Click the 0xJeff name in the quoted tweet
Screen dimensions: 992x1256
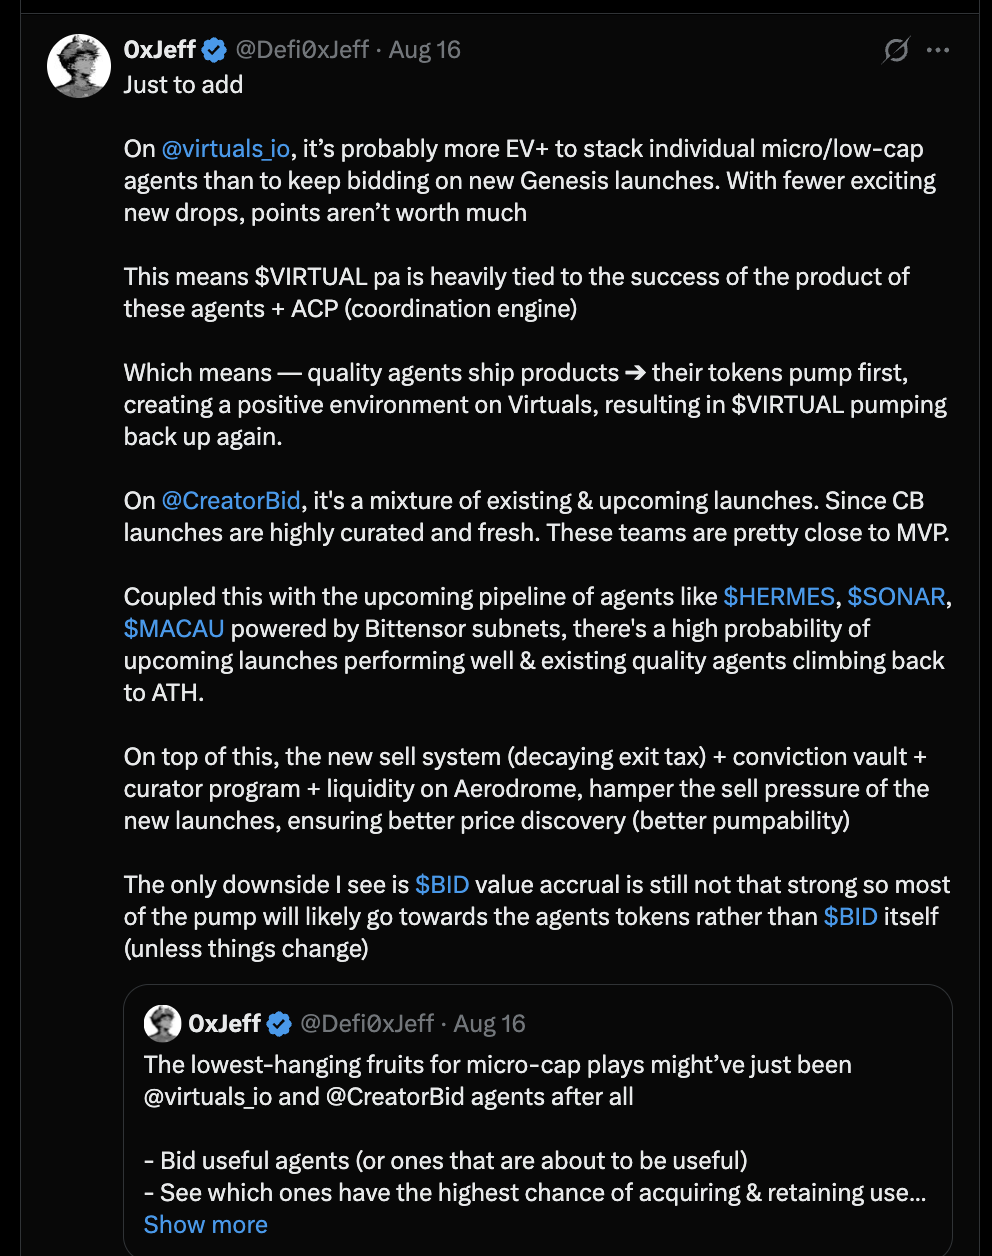tap(225, 1023)
